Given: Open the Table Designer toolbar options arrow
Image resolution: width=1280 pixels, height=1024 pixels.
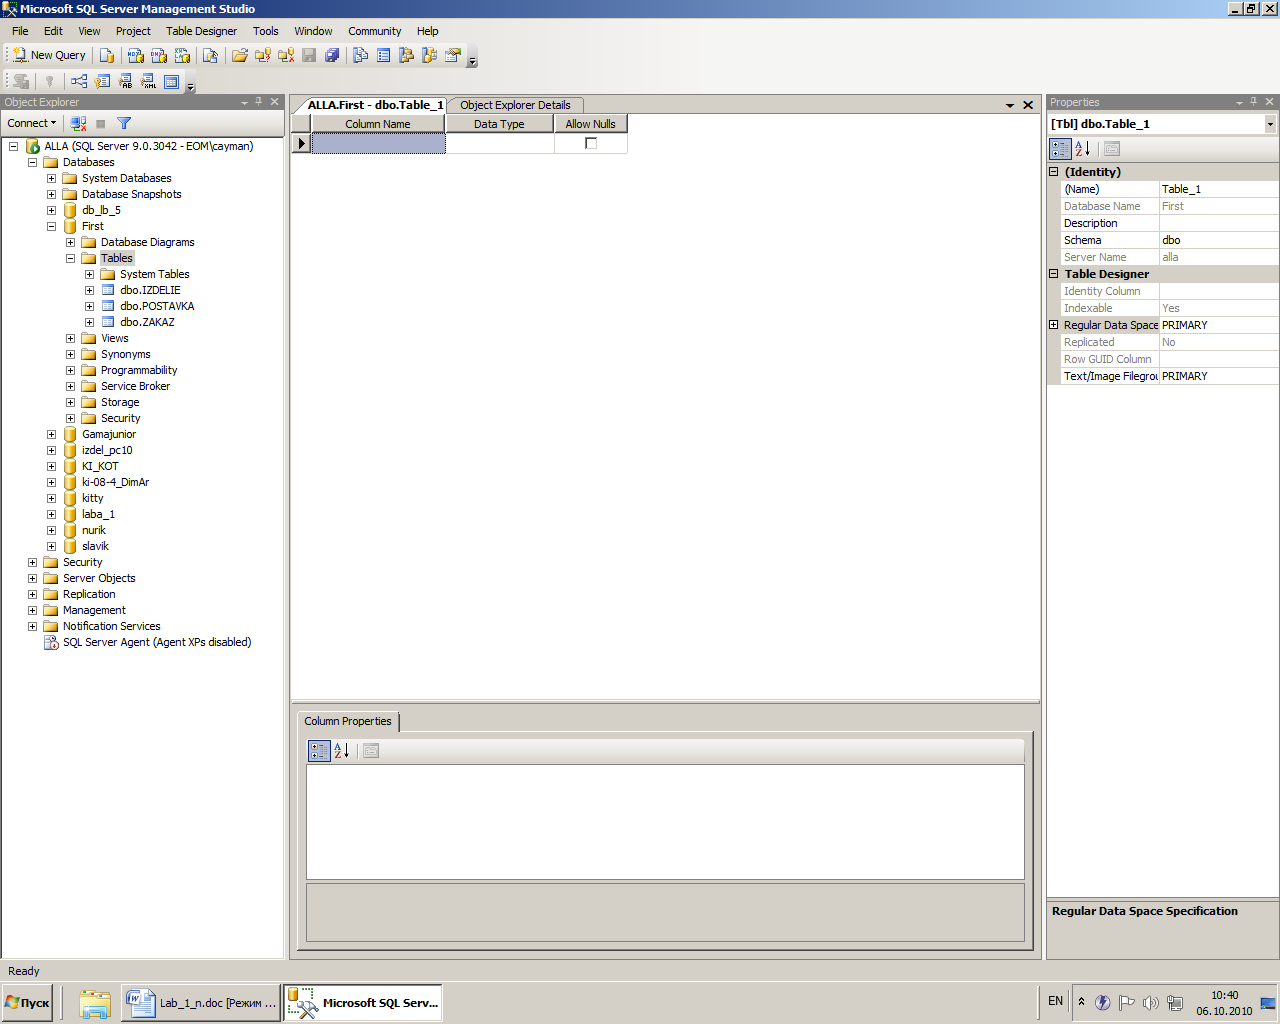Looking at the screenshot, I should pyautogui.click(x=190, y=84).
